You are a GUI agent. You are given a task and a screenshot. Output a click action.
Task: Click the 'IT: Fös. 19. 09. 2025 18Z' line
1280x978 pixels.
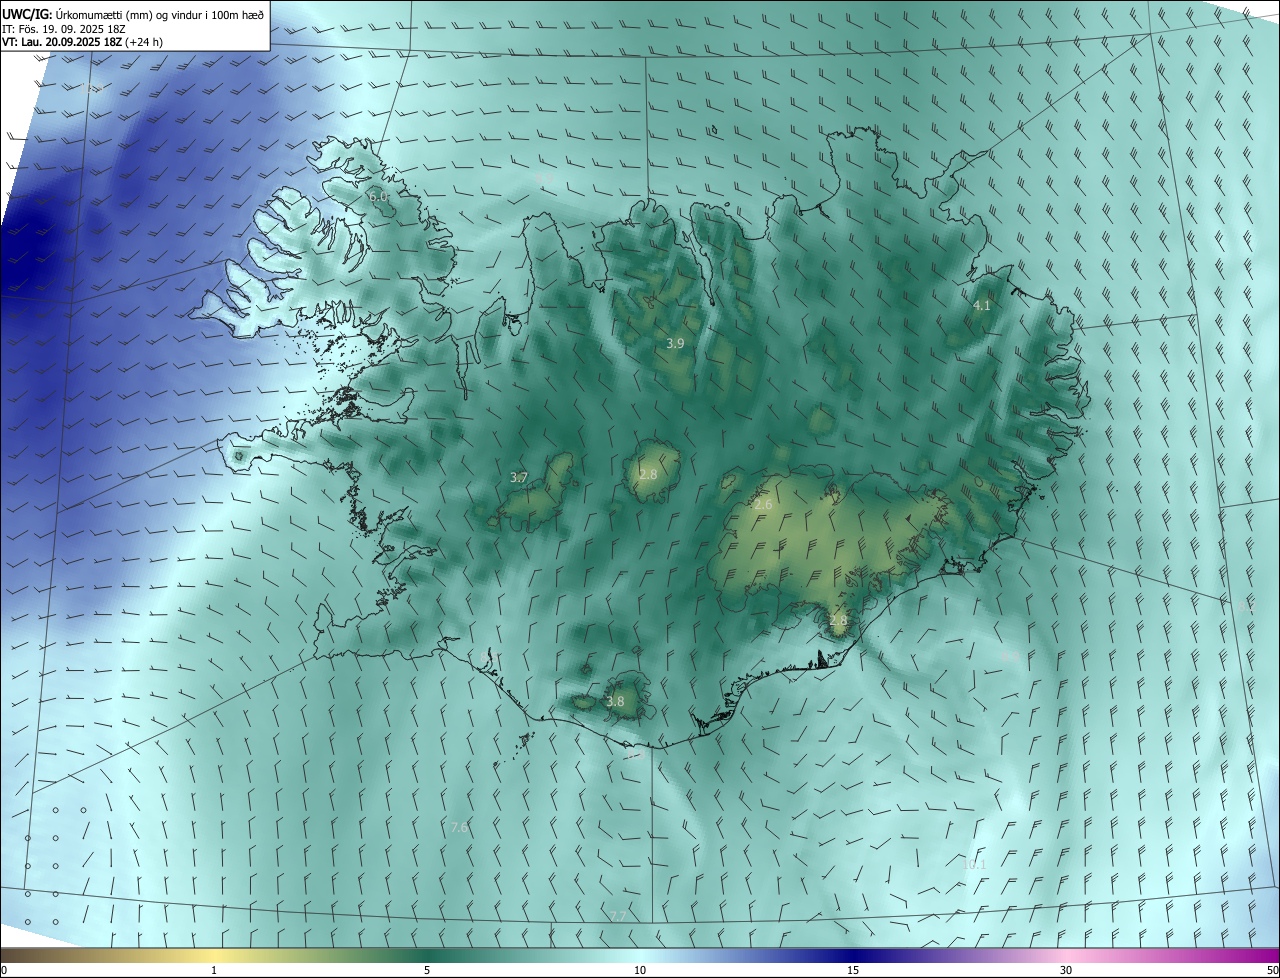coord(64,28)
